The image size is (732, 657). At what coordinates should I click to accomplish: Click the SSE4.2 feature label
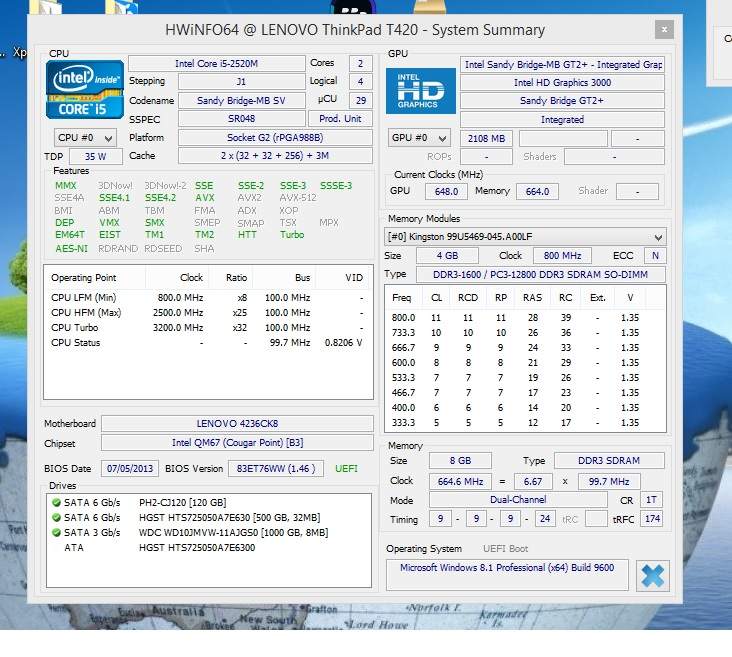160,198
